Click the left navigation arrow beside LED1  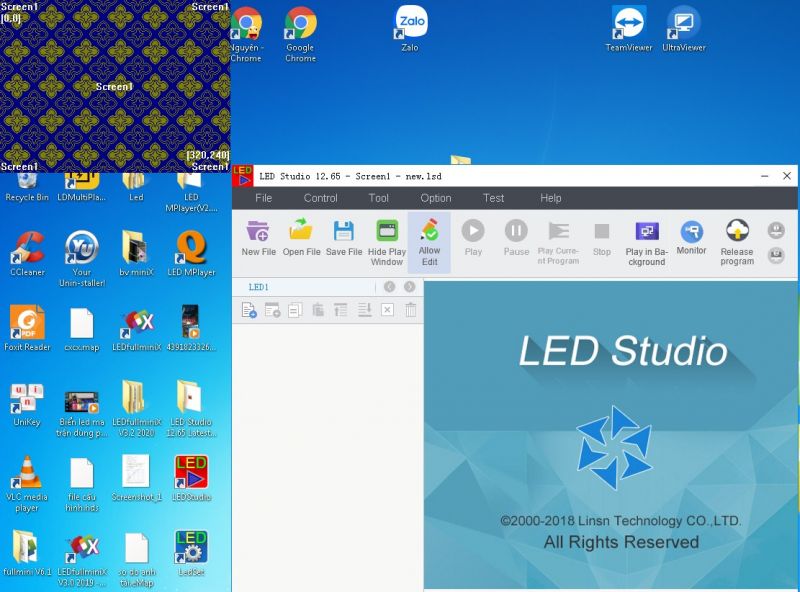click(388, 287)
